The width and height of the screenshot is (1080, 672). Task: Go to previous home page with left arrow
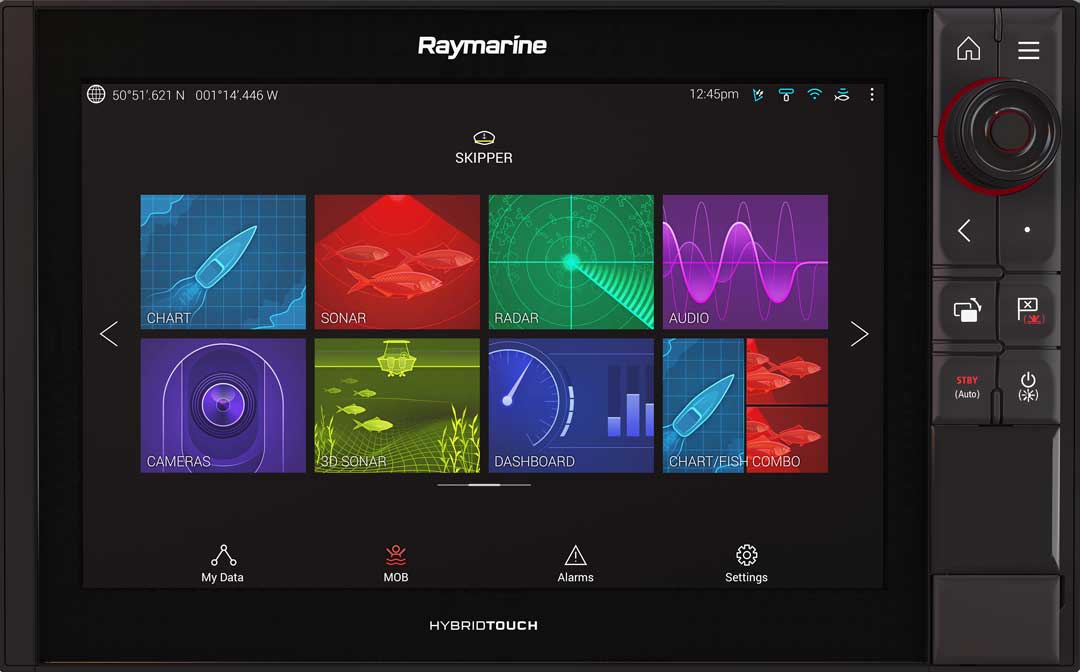tap(109, 334)
